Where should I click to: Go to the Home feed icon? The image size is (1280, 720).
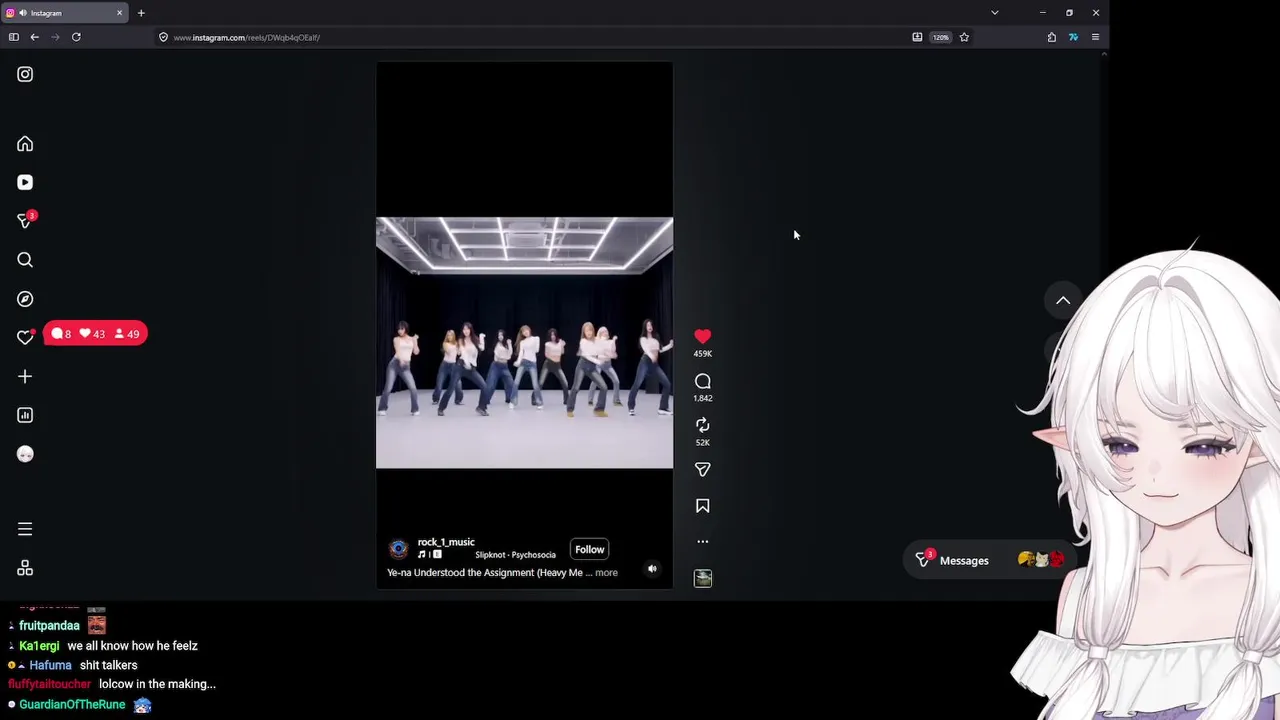(x=25, y=144)
